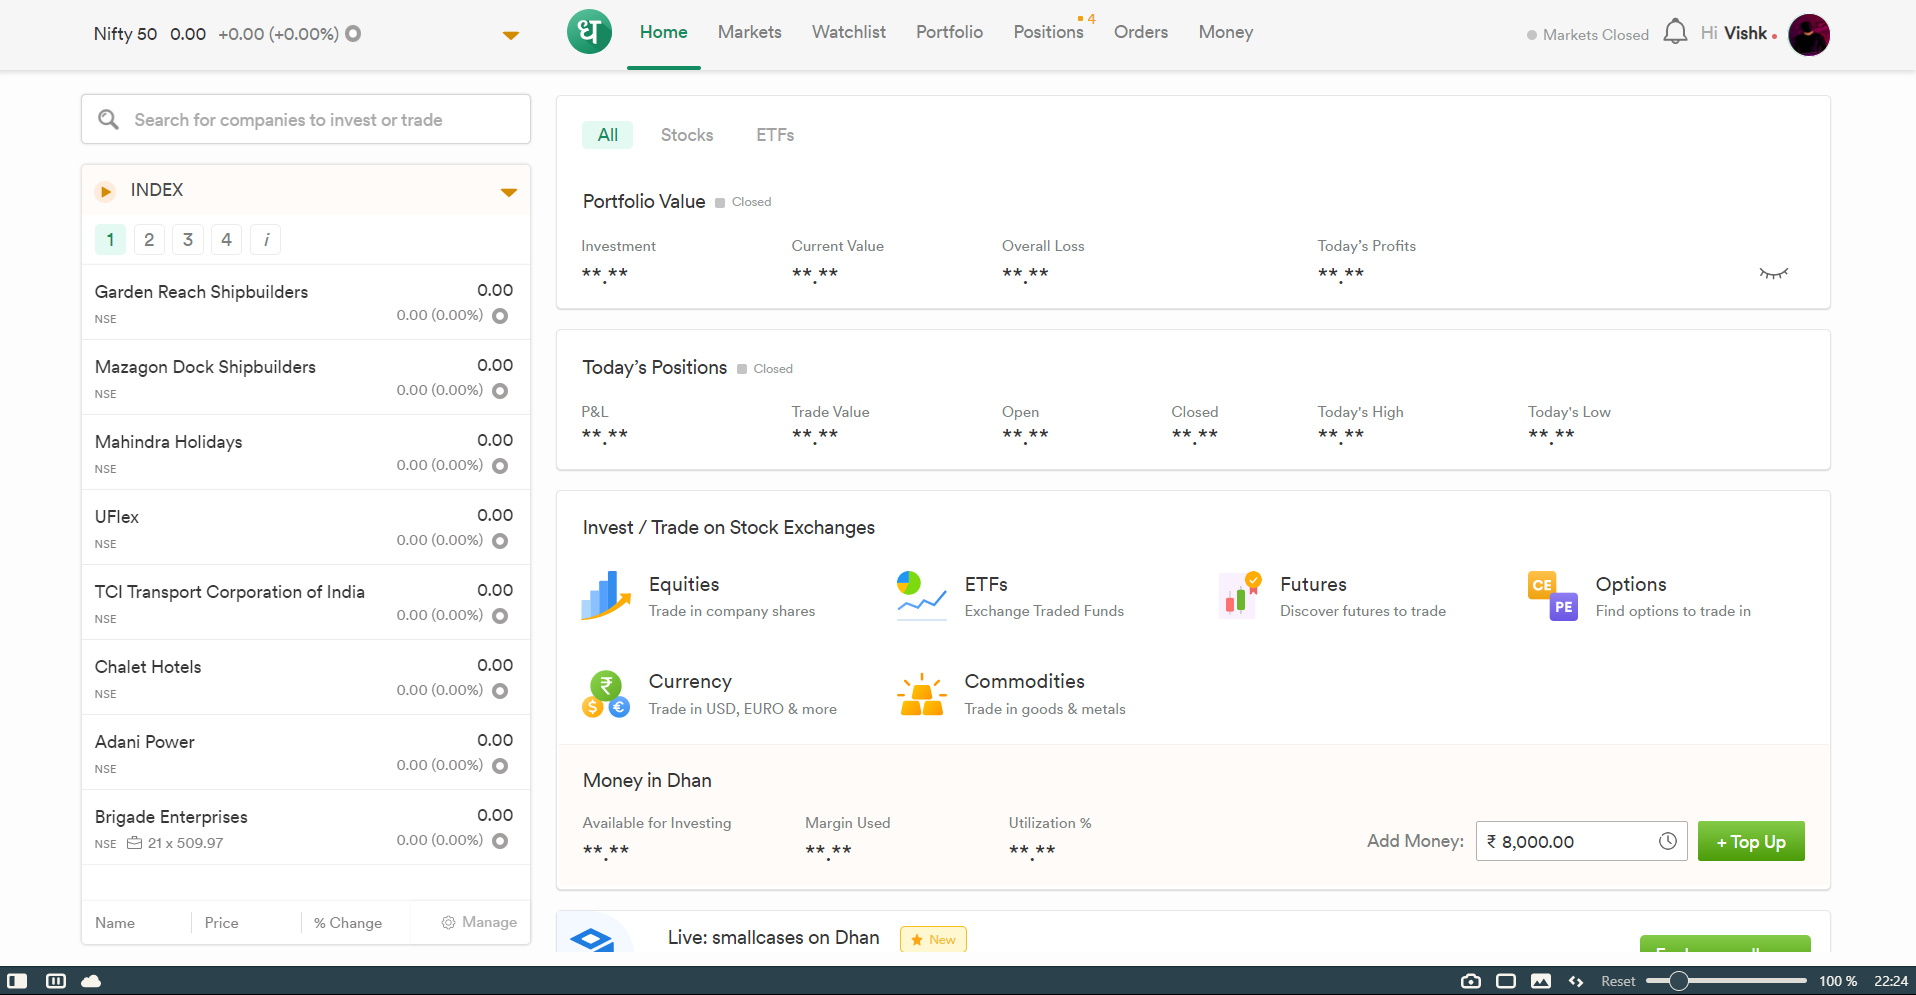Click the Add Money amount field
Viewport: 1916px width, 995px height.
click(x=1581, y=841)
